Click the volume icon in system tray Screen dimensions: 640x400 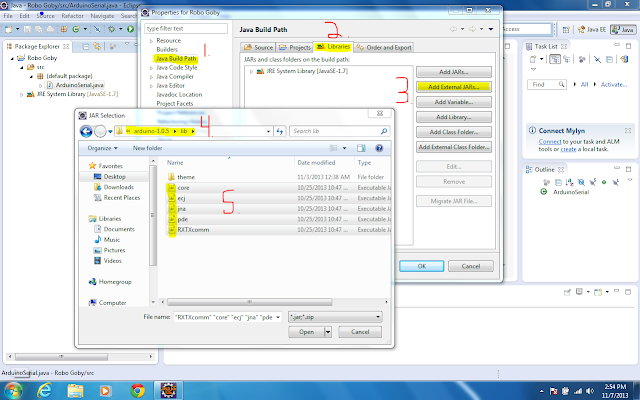click(x=589, y=391)
